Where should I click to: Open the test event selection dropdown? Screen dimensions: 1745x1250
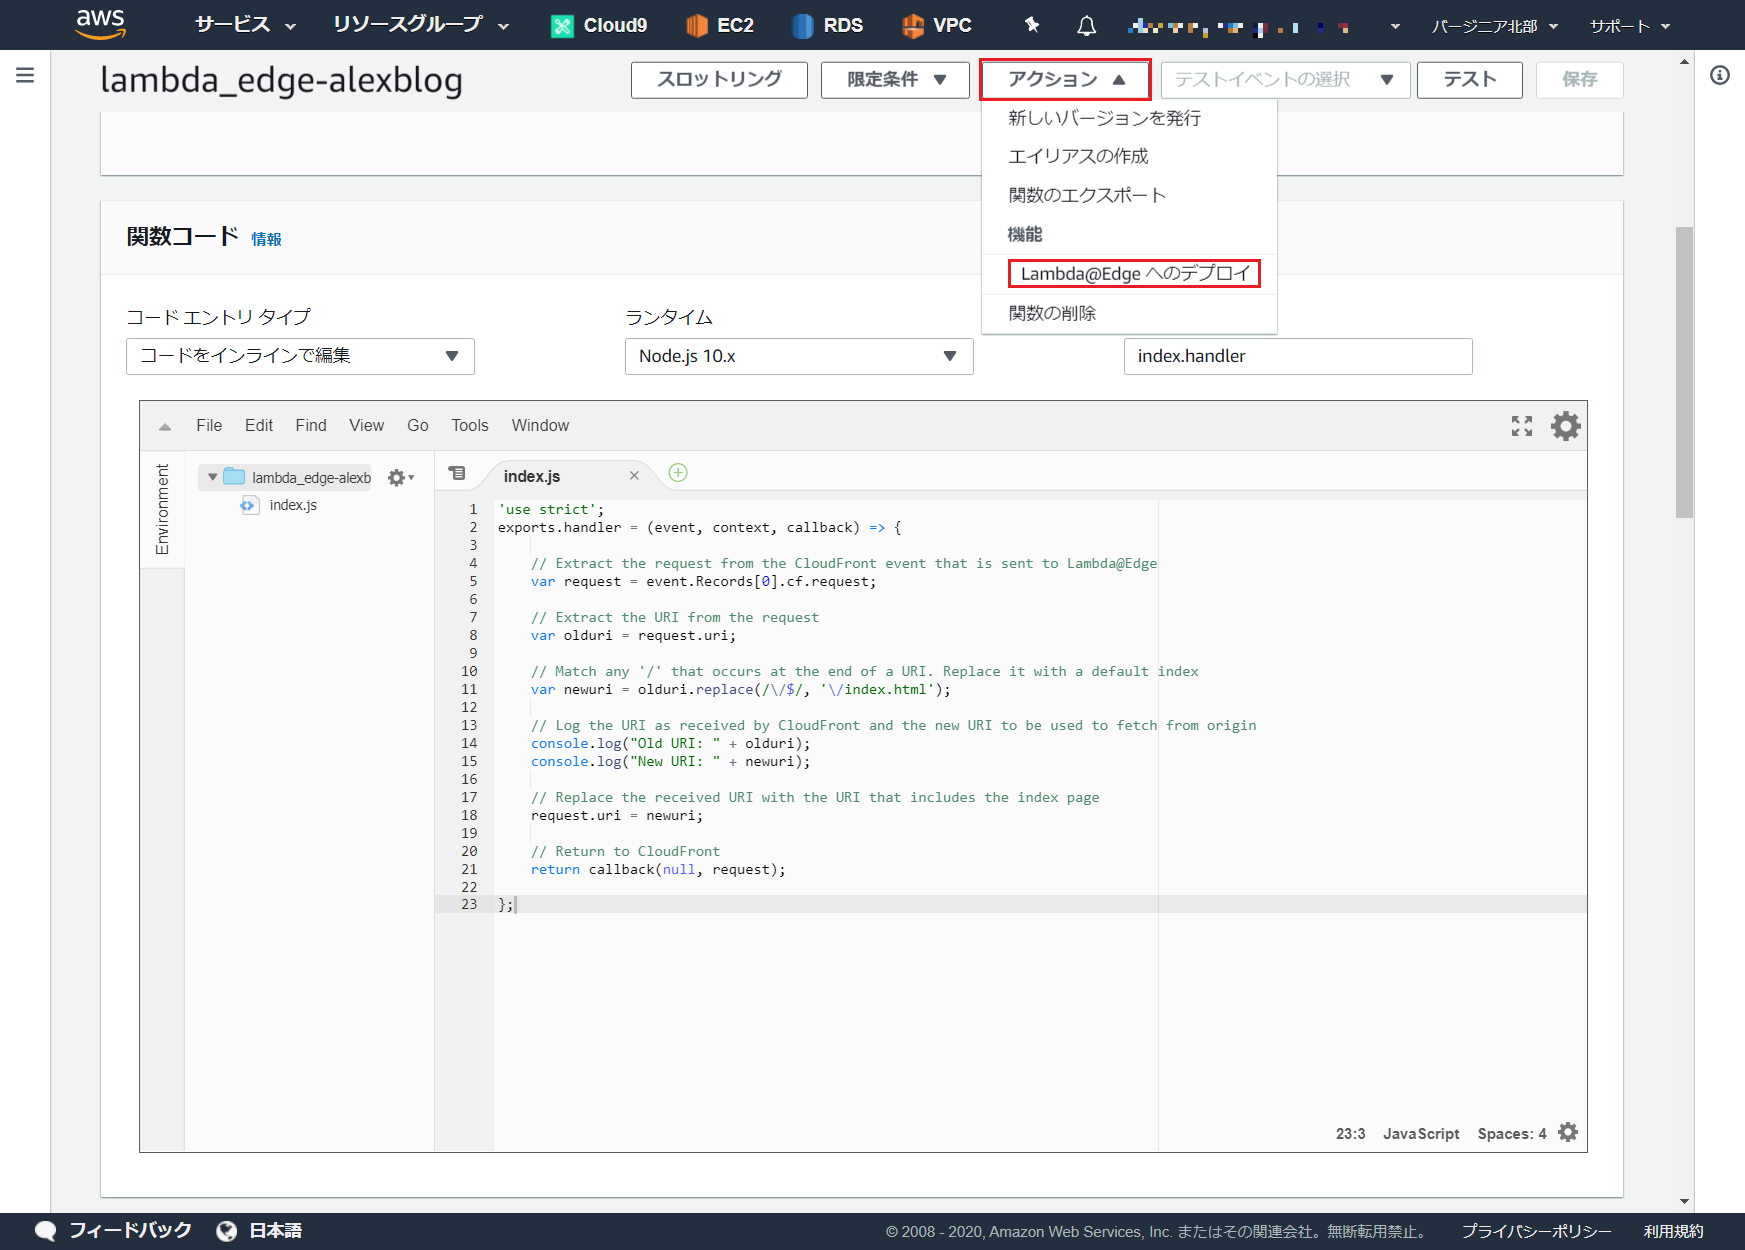1284,80
